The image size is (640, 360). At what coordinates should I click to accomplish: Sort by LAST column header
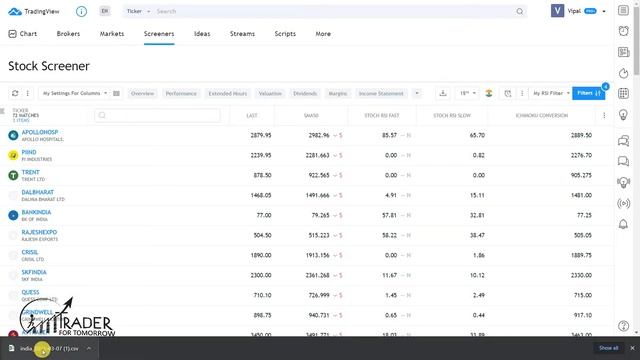click(252, 116)
